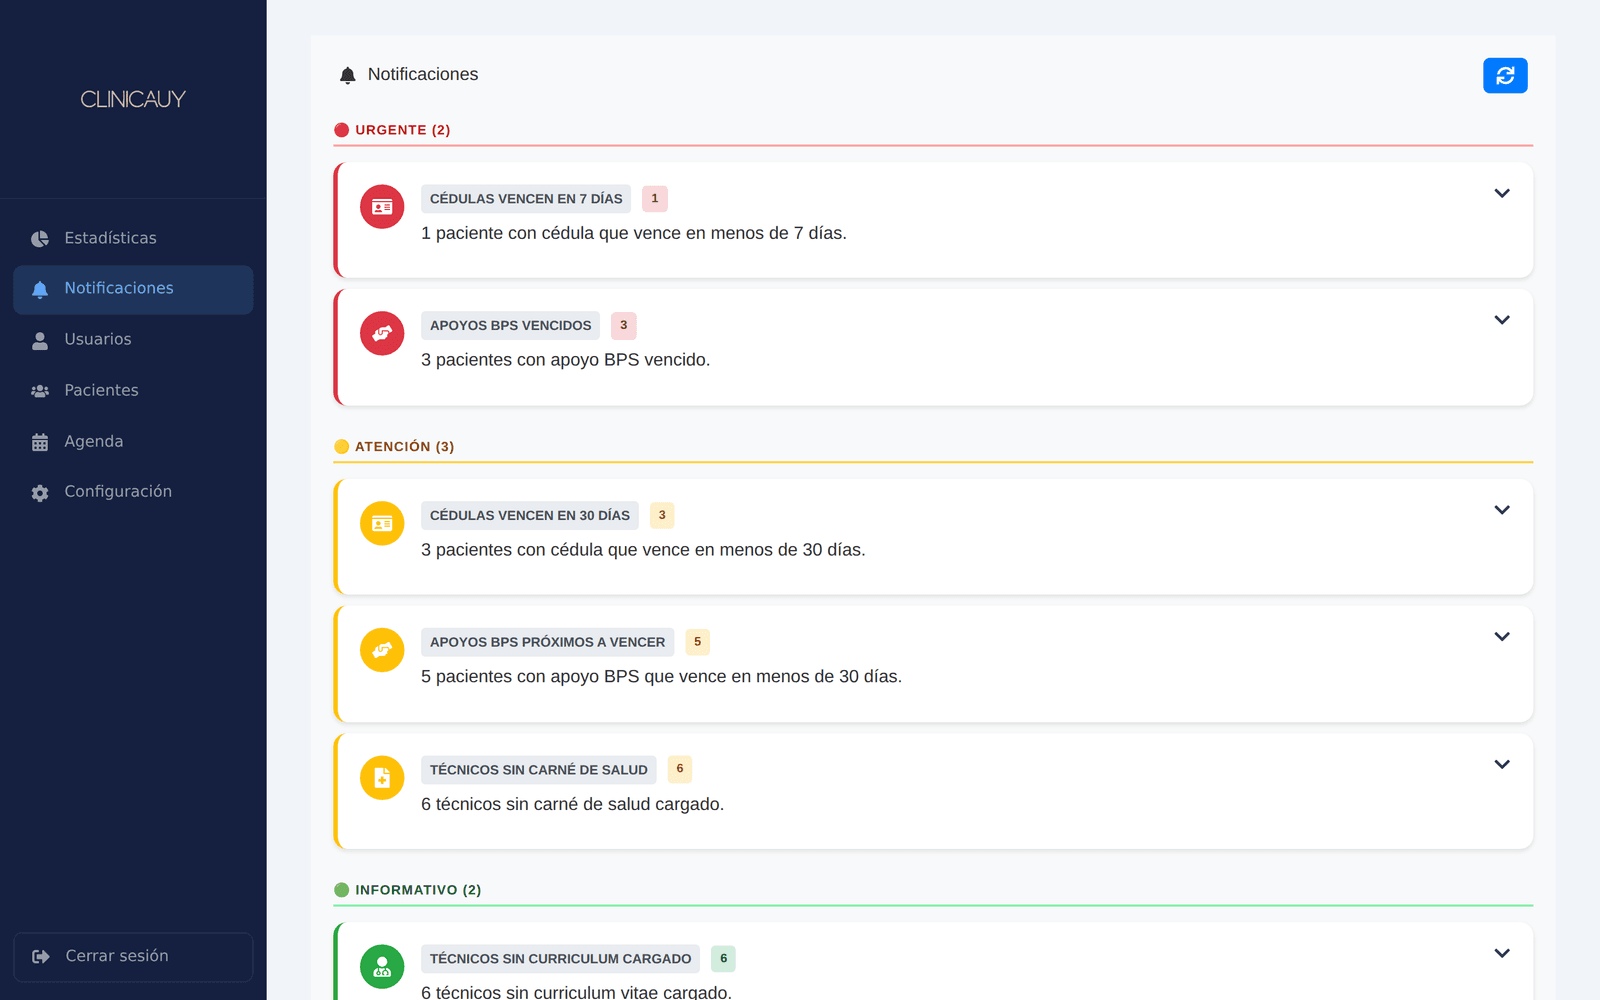Viewport: 1600px width, 1000px height.
Task: Expand the Técnicos sin carné de salud card
Action: [1502, 764]
